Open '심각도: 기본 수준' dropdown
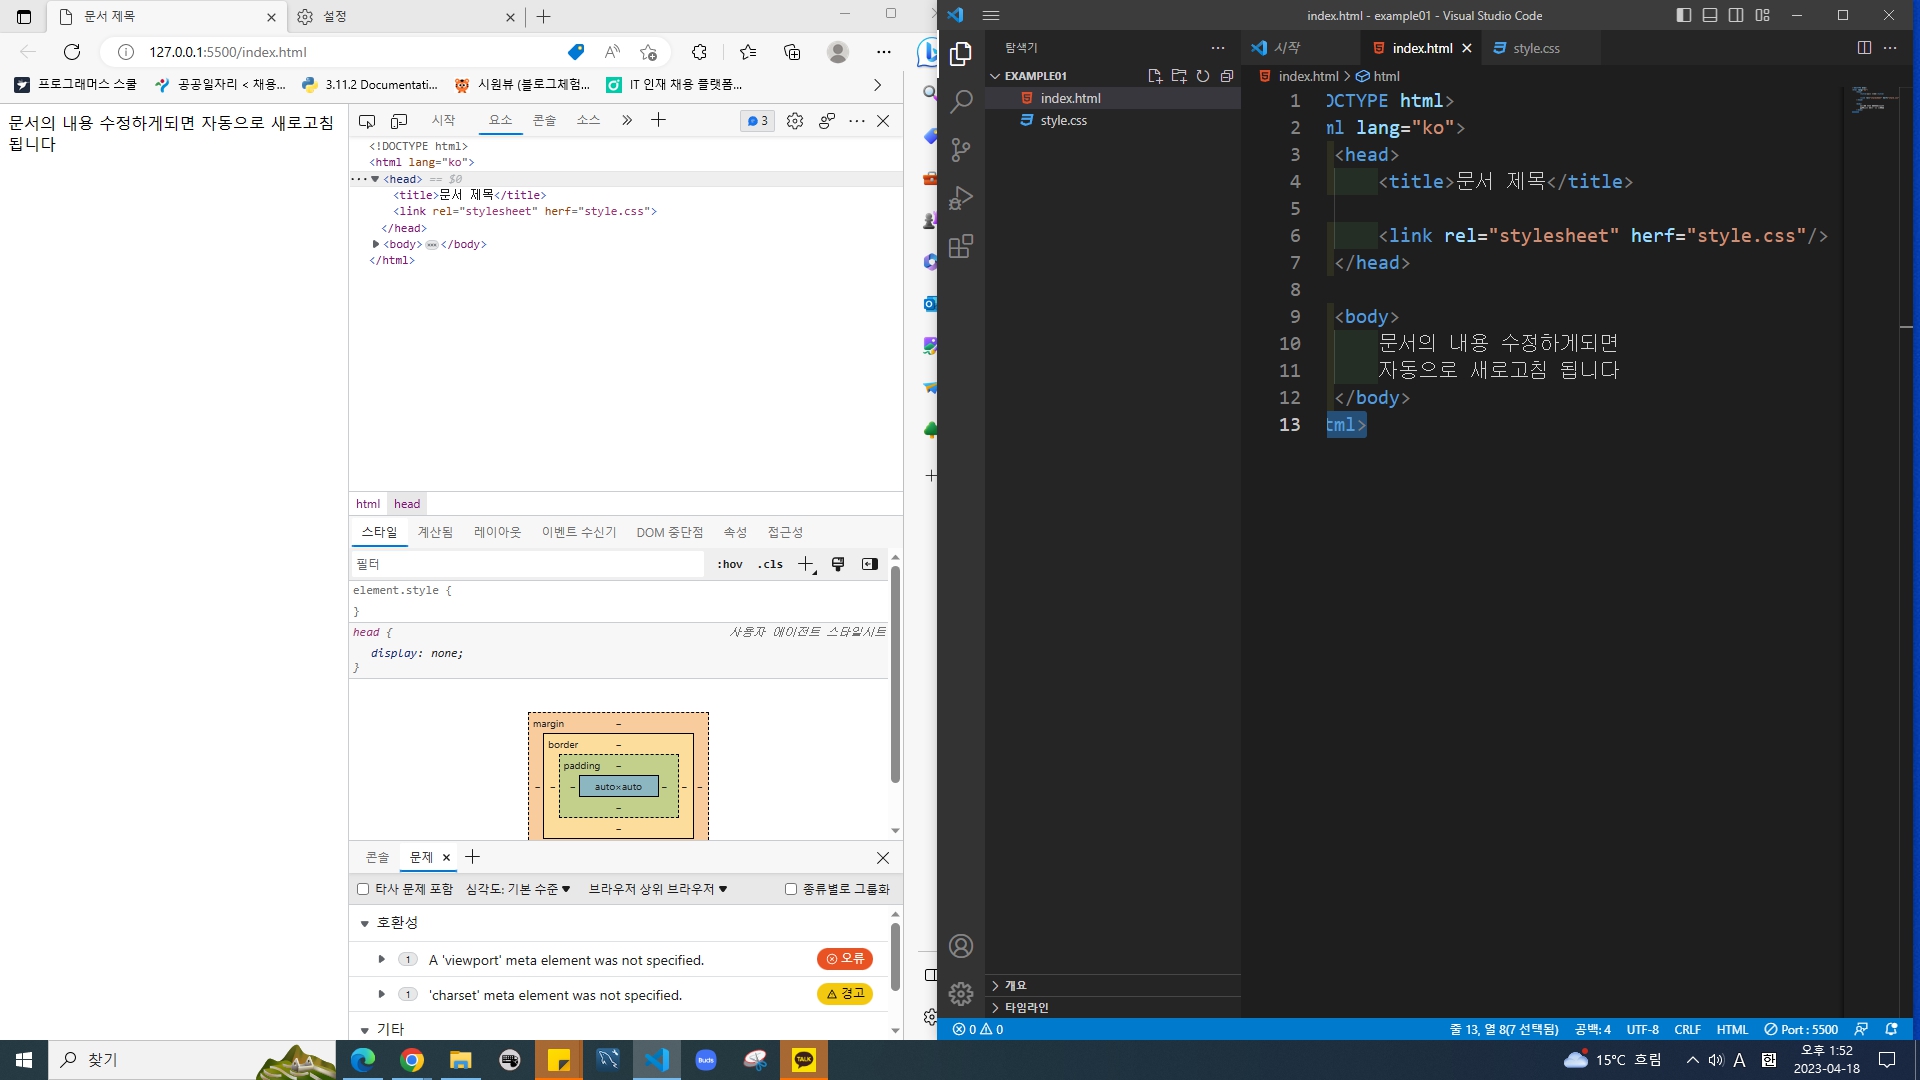The width and height of the screenshot is (1920, 1080). pos(518,889)
